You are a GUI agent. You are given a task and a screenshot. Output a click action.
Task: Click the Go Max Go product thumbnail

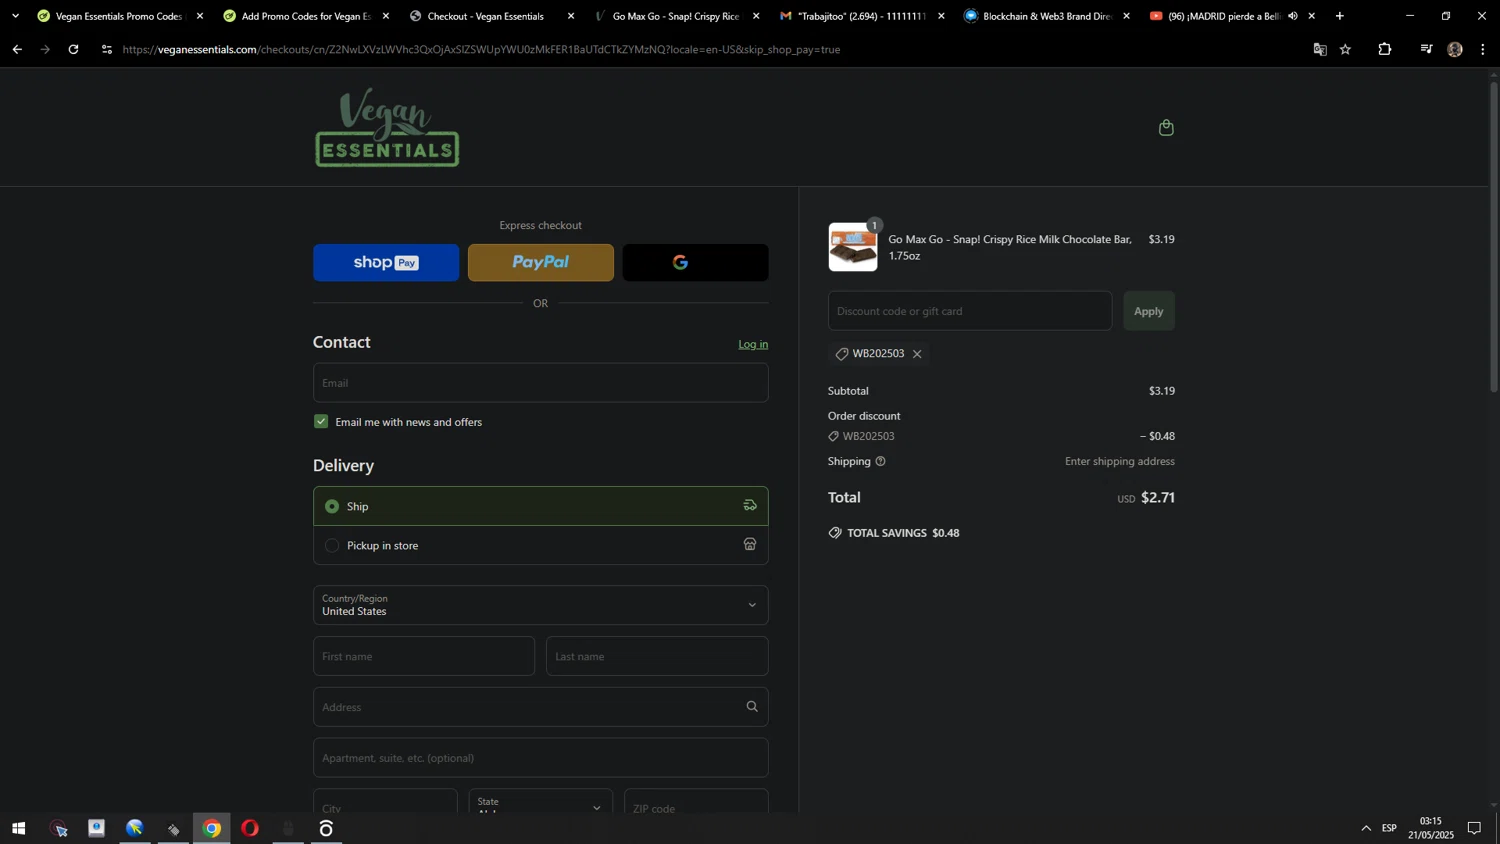[853, 247]
